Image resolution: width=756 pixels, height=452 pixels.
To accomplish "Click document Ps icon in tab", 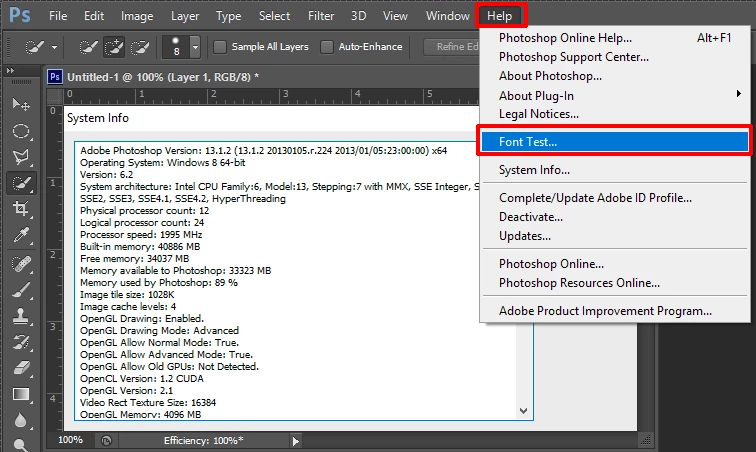I will (55, 77).
